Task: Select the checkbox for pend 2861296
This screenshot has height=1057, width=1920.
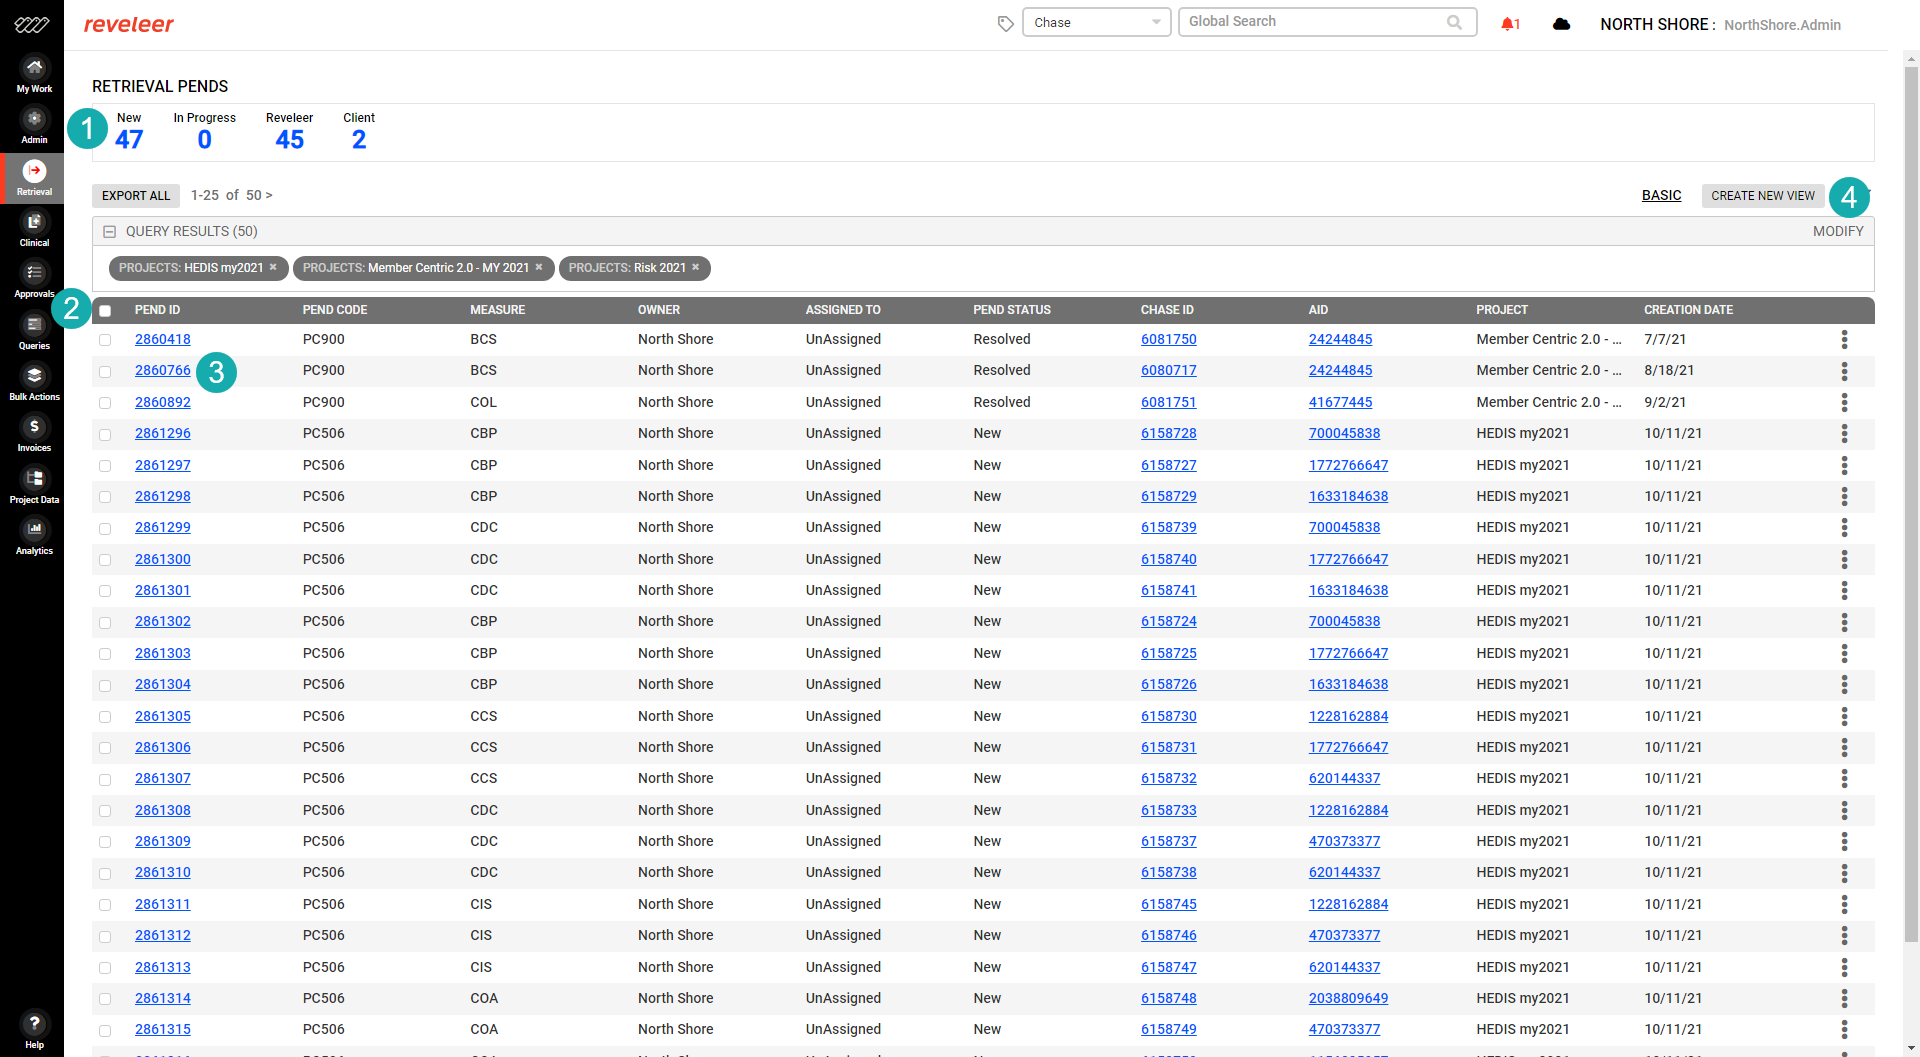Action: [105, 434]
